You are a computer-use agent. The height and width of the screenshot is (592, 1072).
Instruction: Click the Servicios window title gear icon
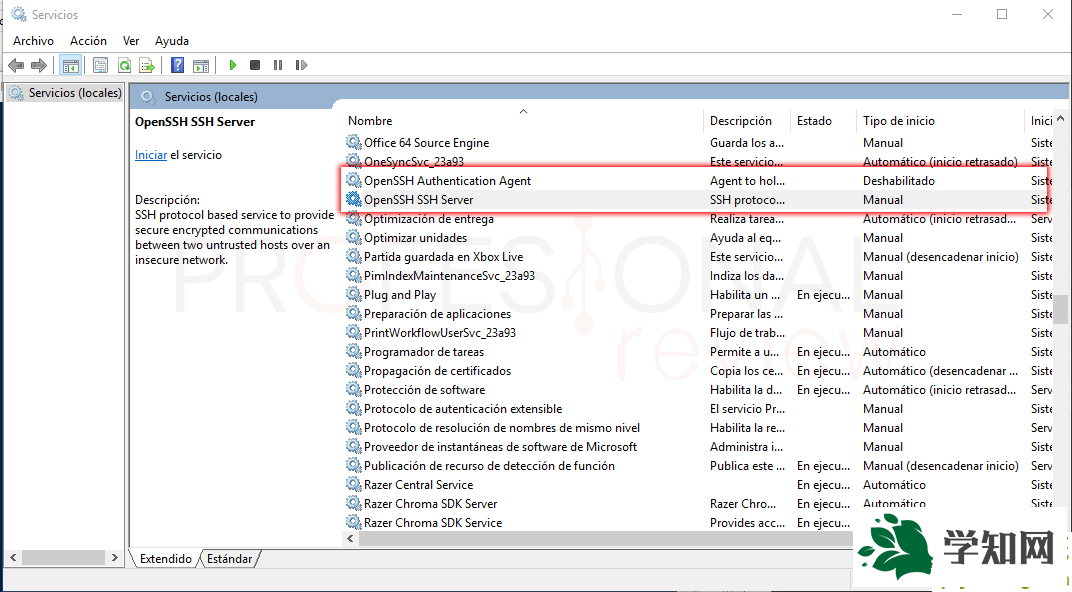[19, 14]
